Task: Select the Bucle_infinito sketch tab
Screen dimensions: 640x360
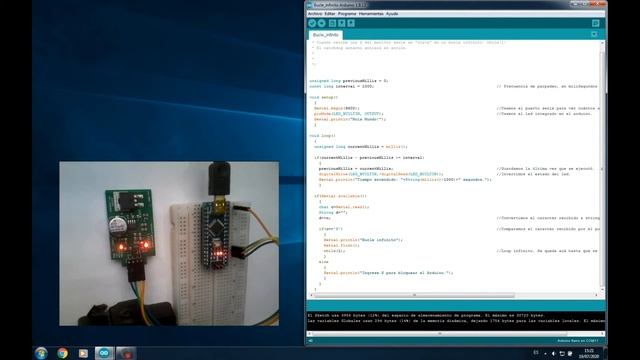Action: [326, 35]
